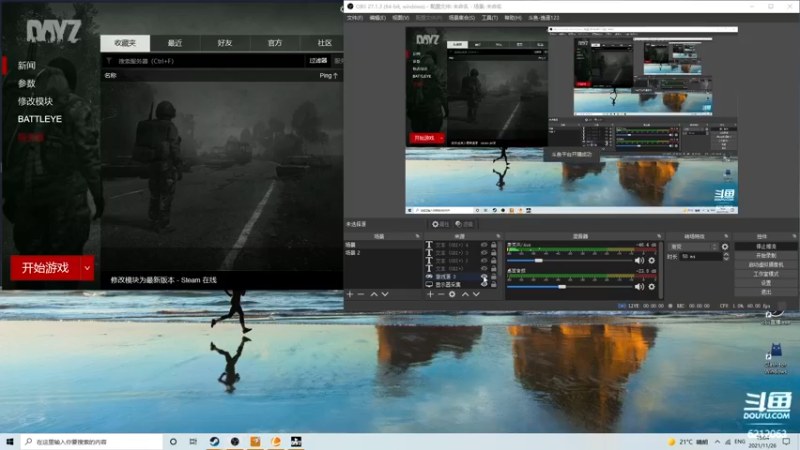This screenshot has height=450, width=800.
Task: Click the red 开始游戏 button
Action: 45,268
